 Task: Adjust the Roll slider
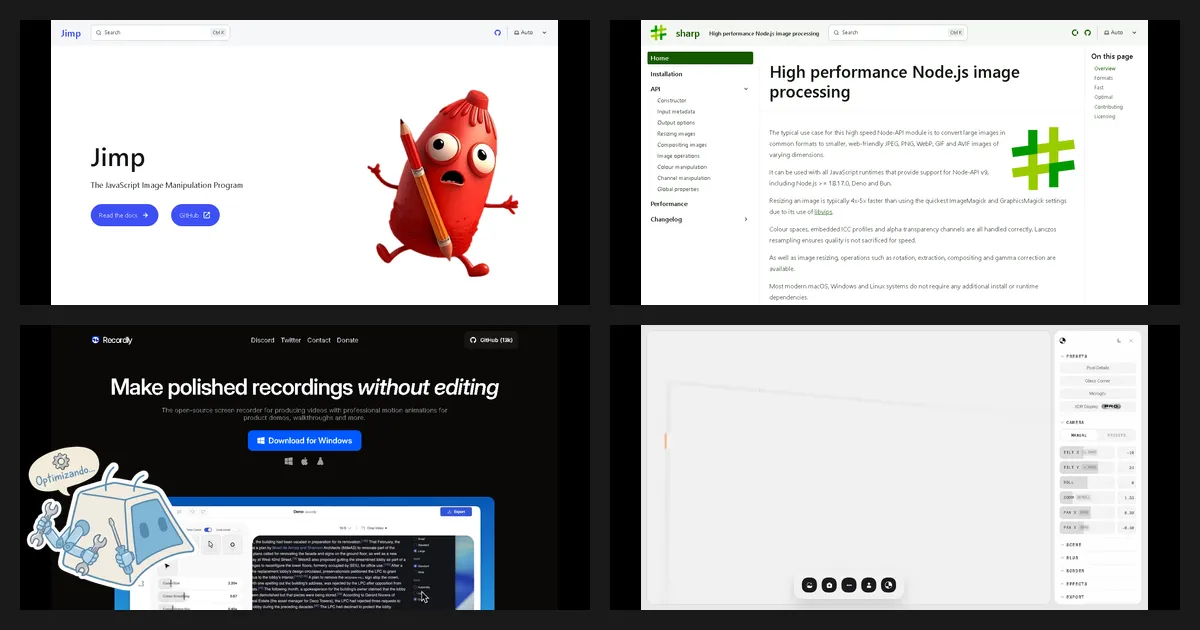point(1086,482)
